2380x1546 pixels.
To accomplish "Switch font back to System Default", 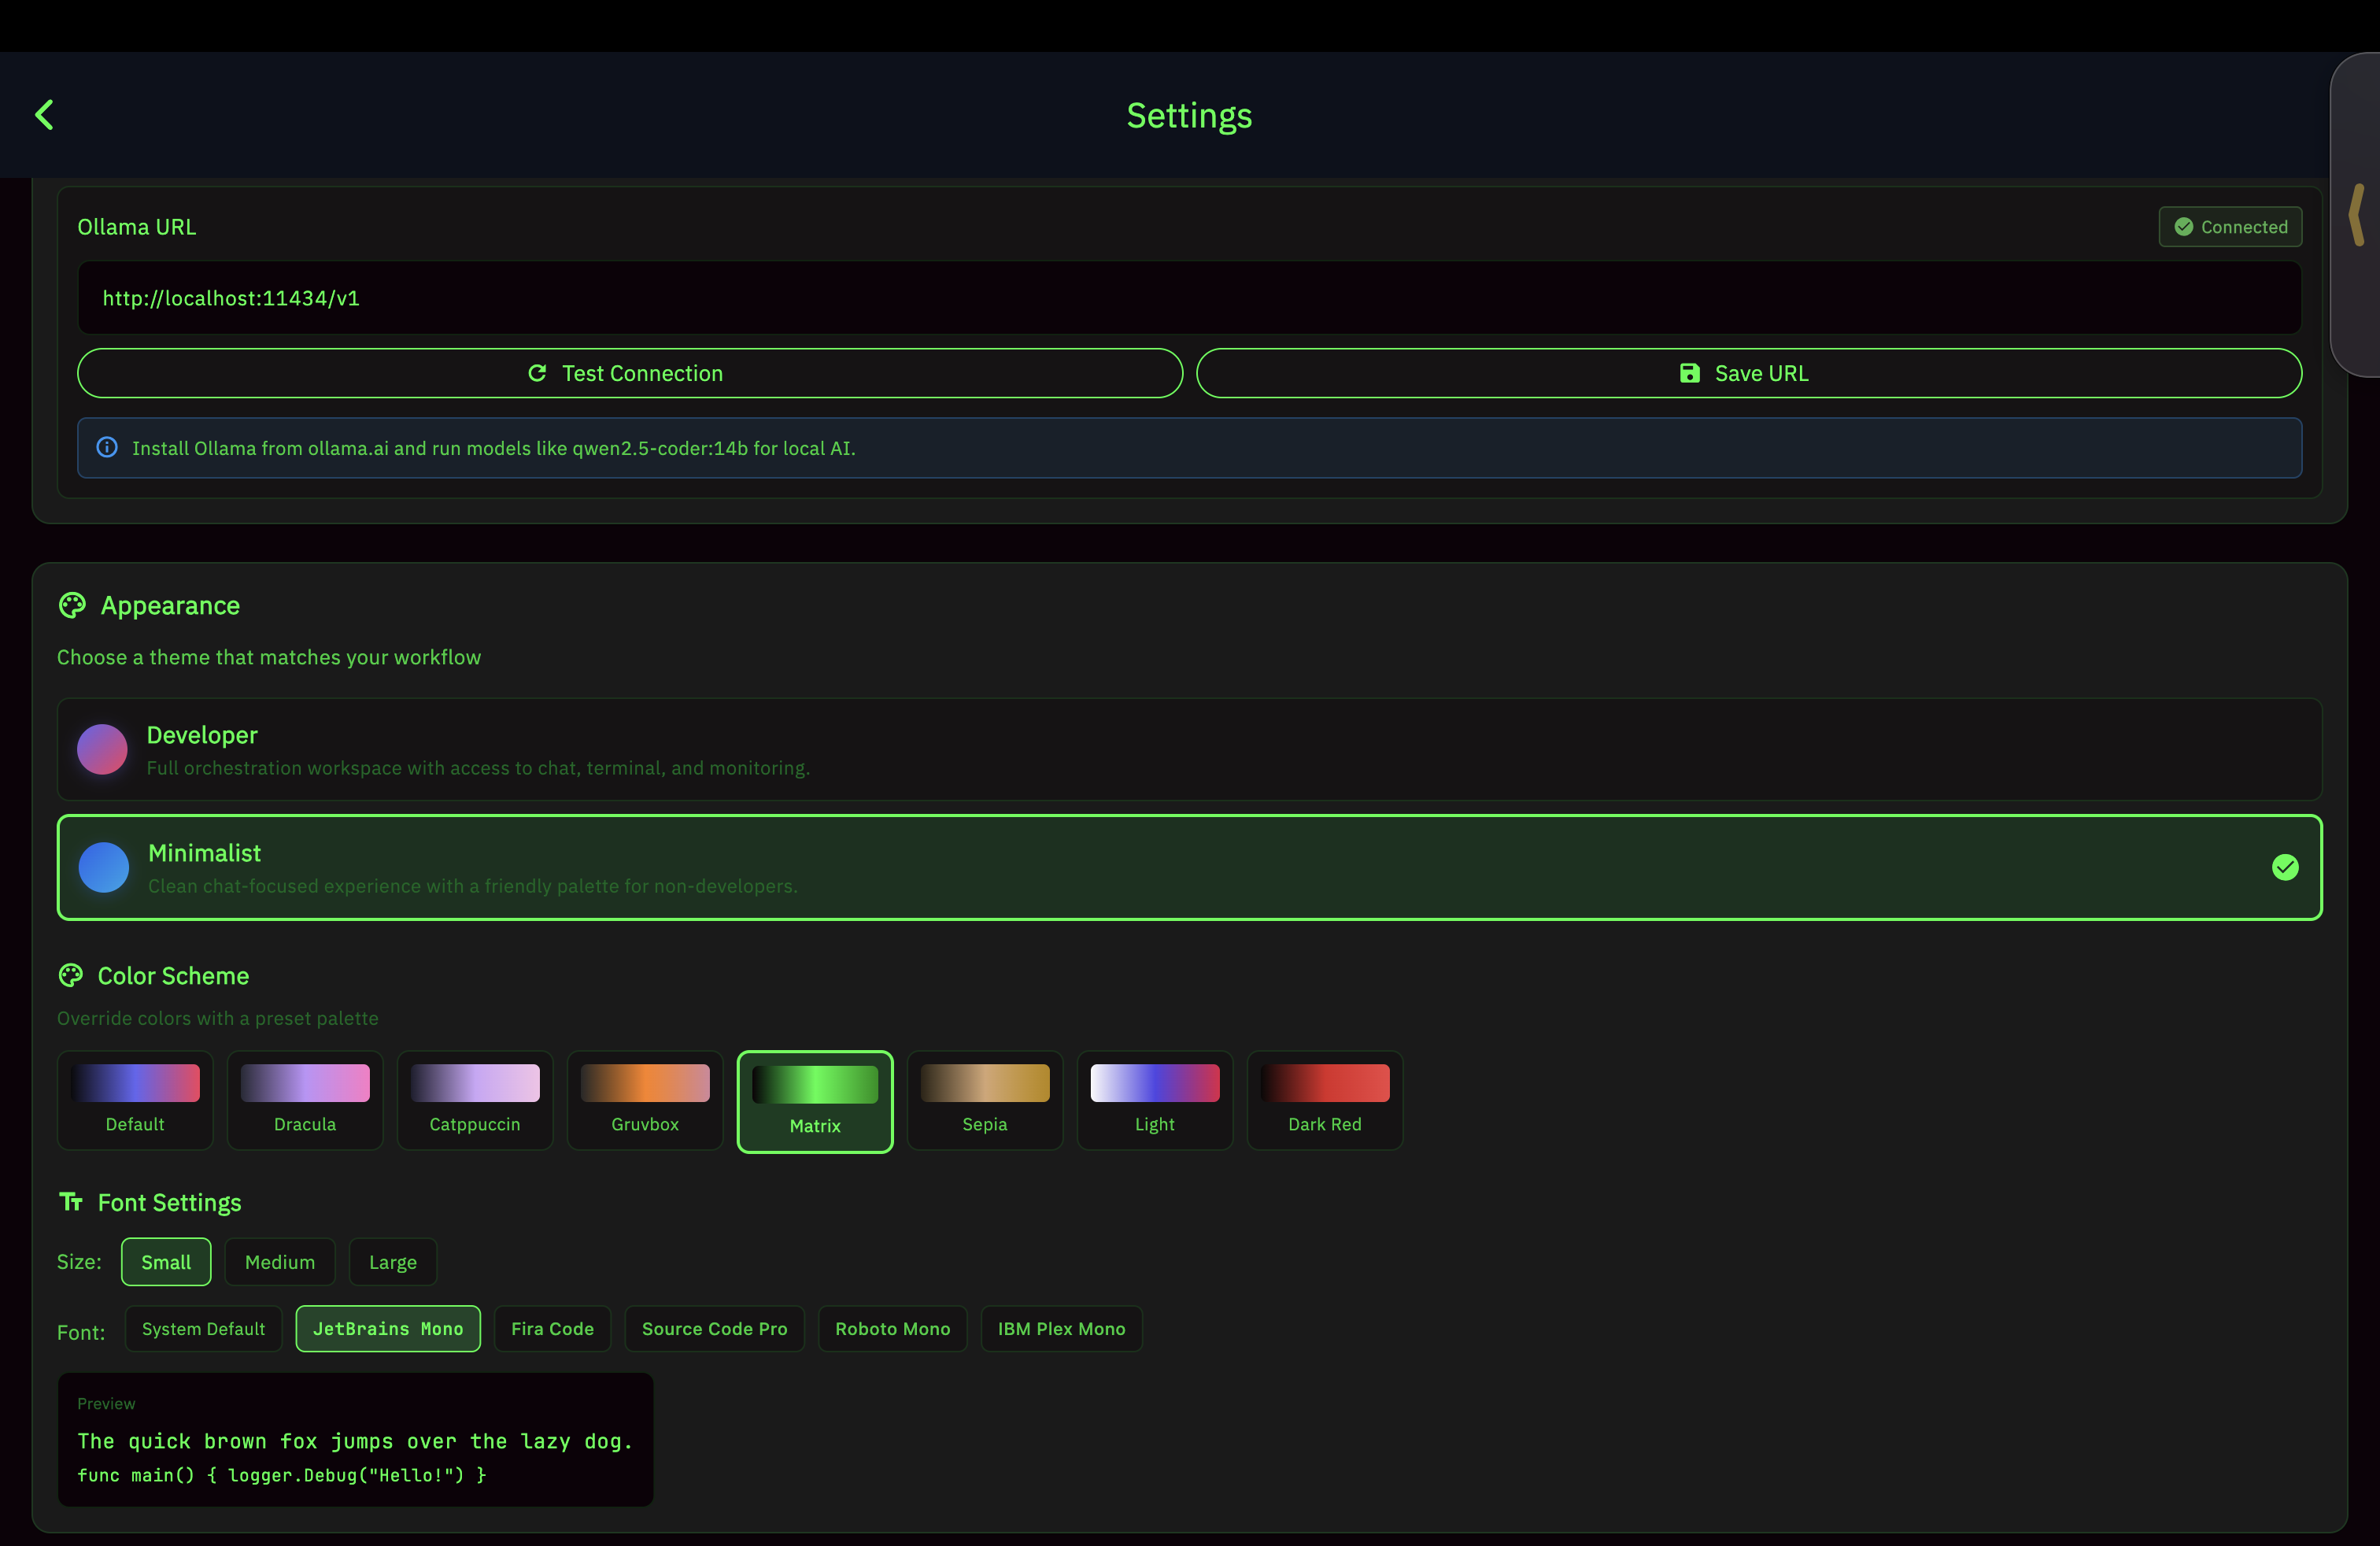I will tap(203, 1328).
